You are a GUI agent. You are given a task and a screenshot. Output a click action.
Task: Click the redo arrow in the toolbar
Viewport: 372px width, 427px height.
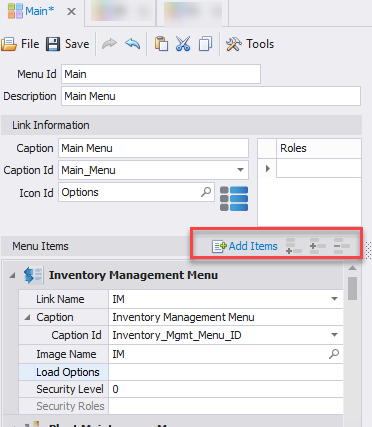109,44
